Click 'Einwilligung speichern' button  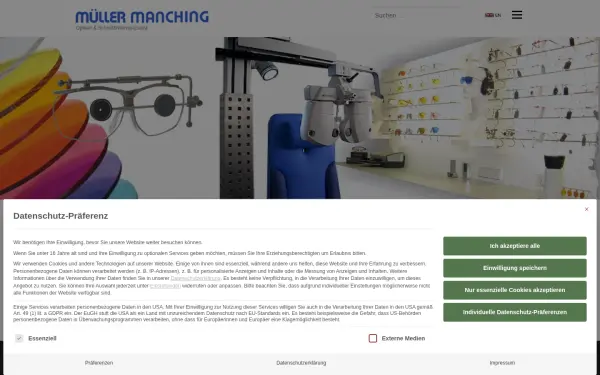[515, 268]
